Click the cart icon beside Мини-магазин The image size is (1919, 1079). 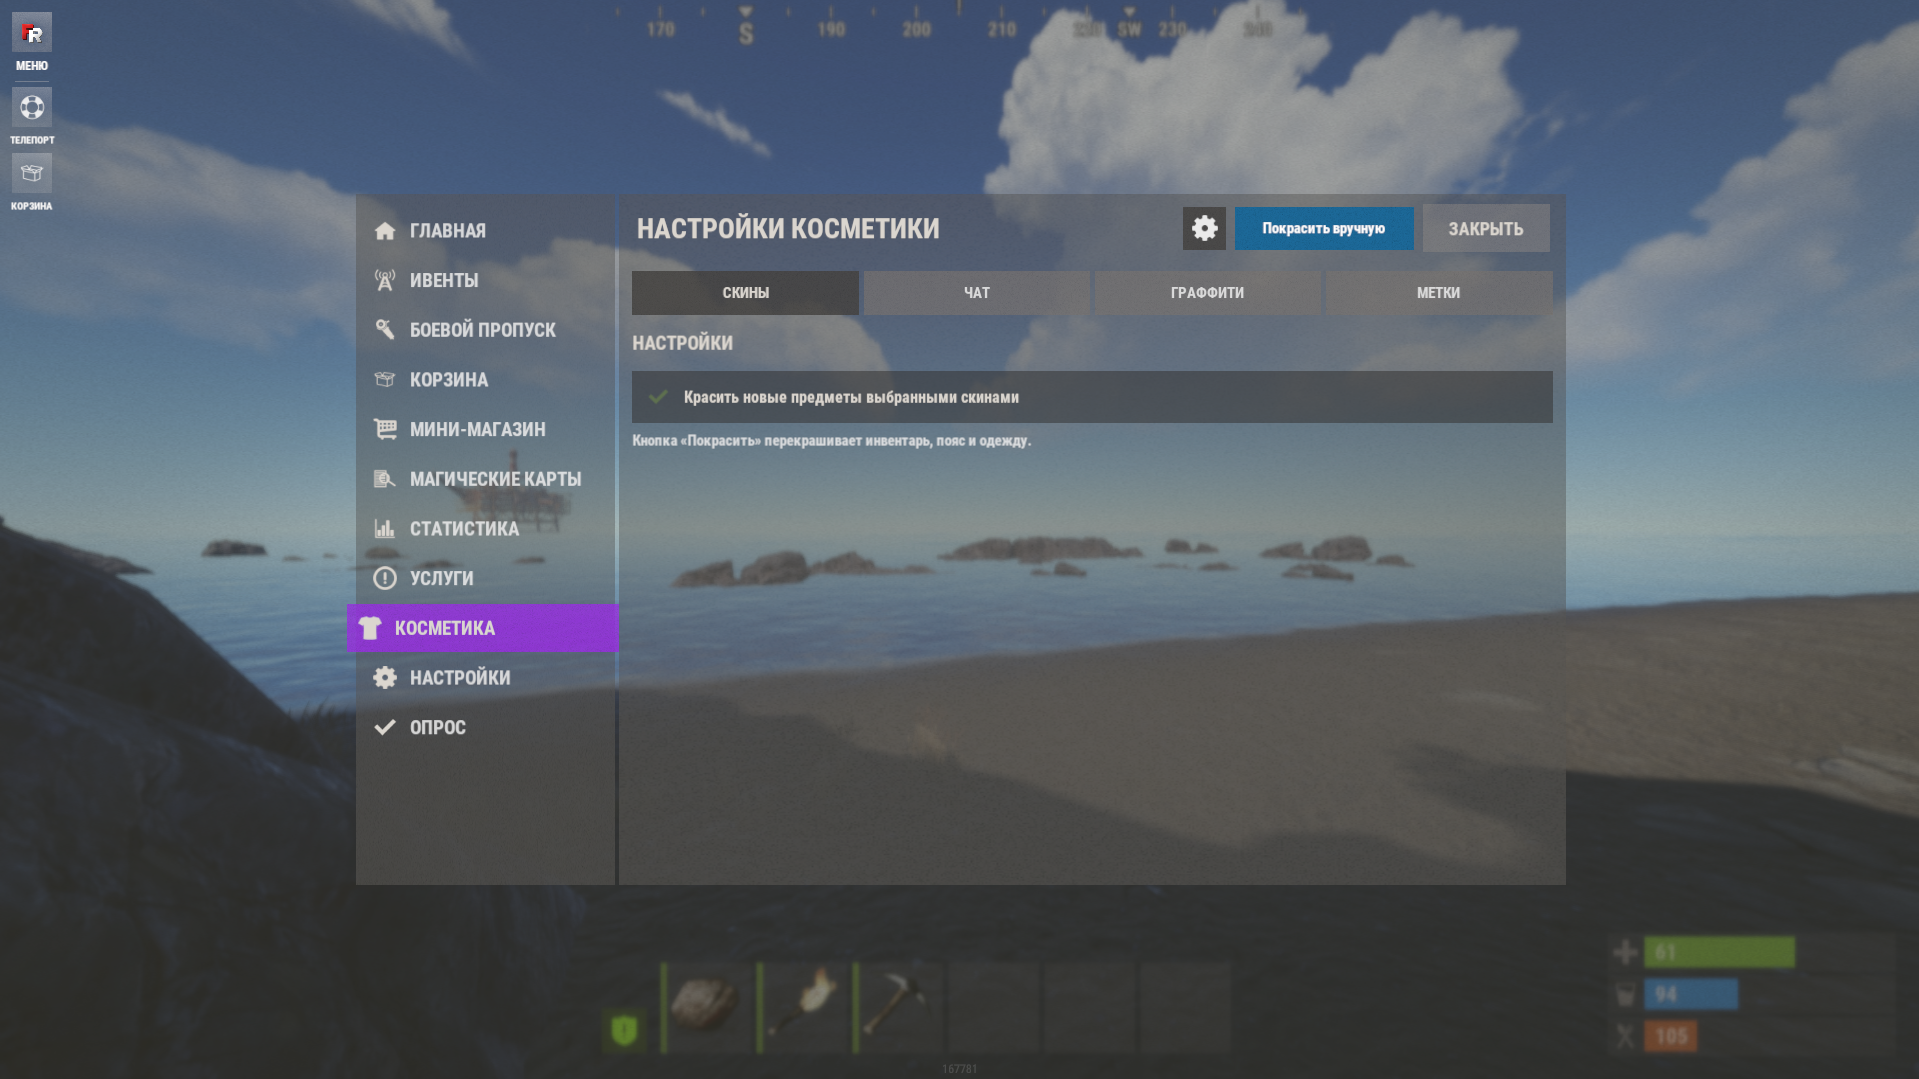pos(385,429)
